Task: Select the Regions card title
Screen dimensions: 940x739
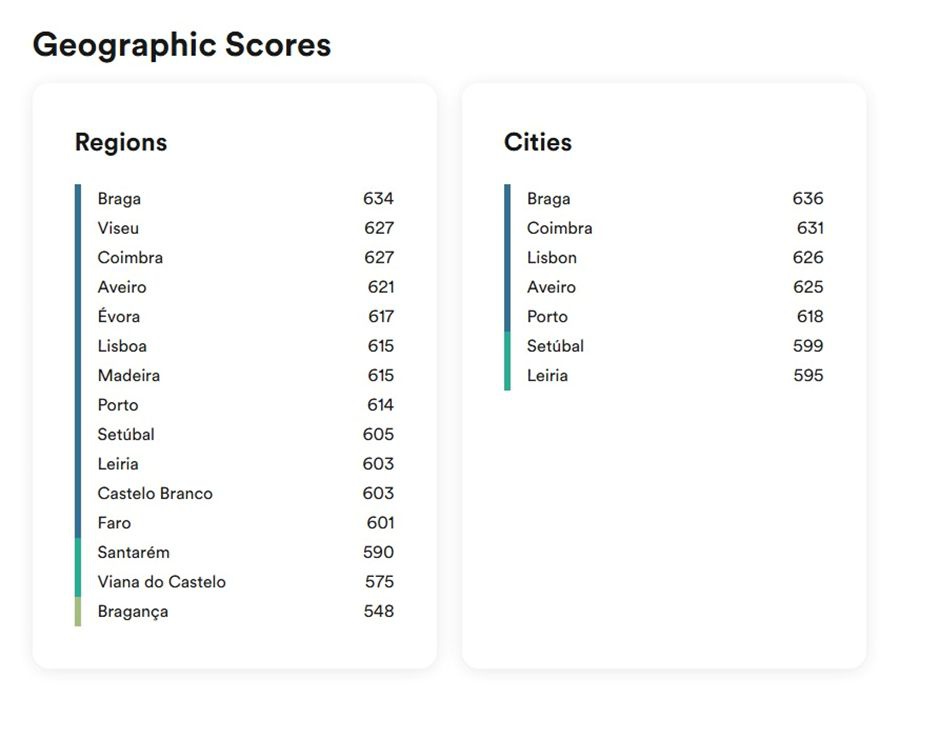Action: pos(121,142)
